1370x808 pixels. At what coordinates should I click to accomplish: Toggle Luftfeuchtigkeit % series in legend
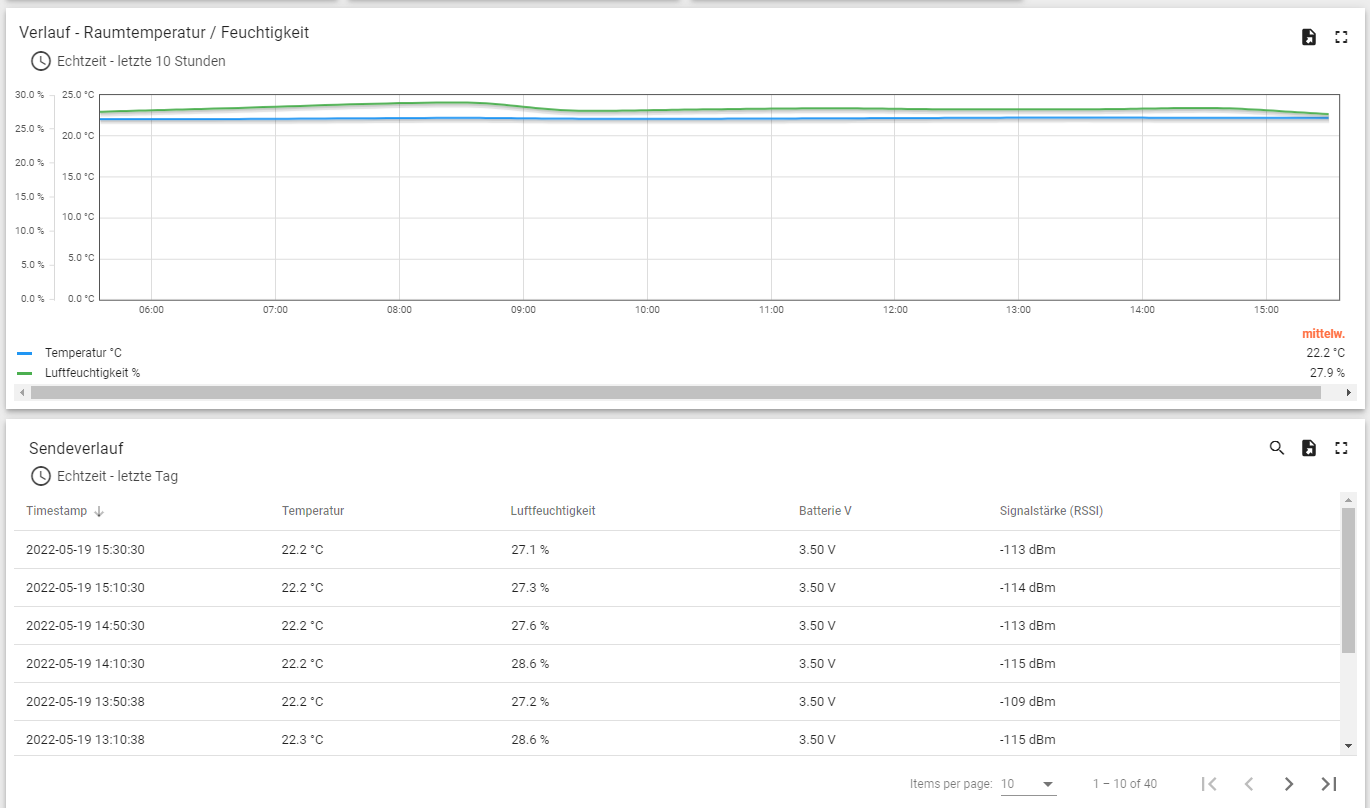point(91,373)
